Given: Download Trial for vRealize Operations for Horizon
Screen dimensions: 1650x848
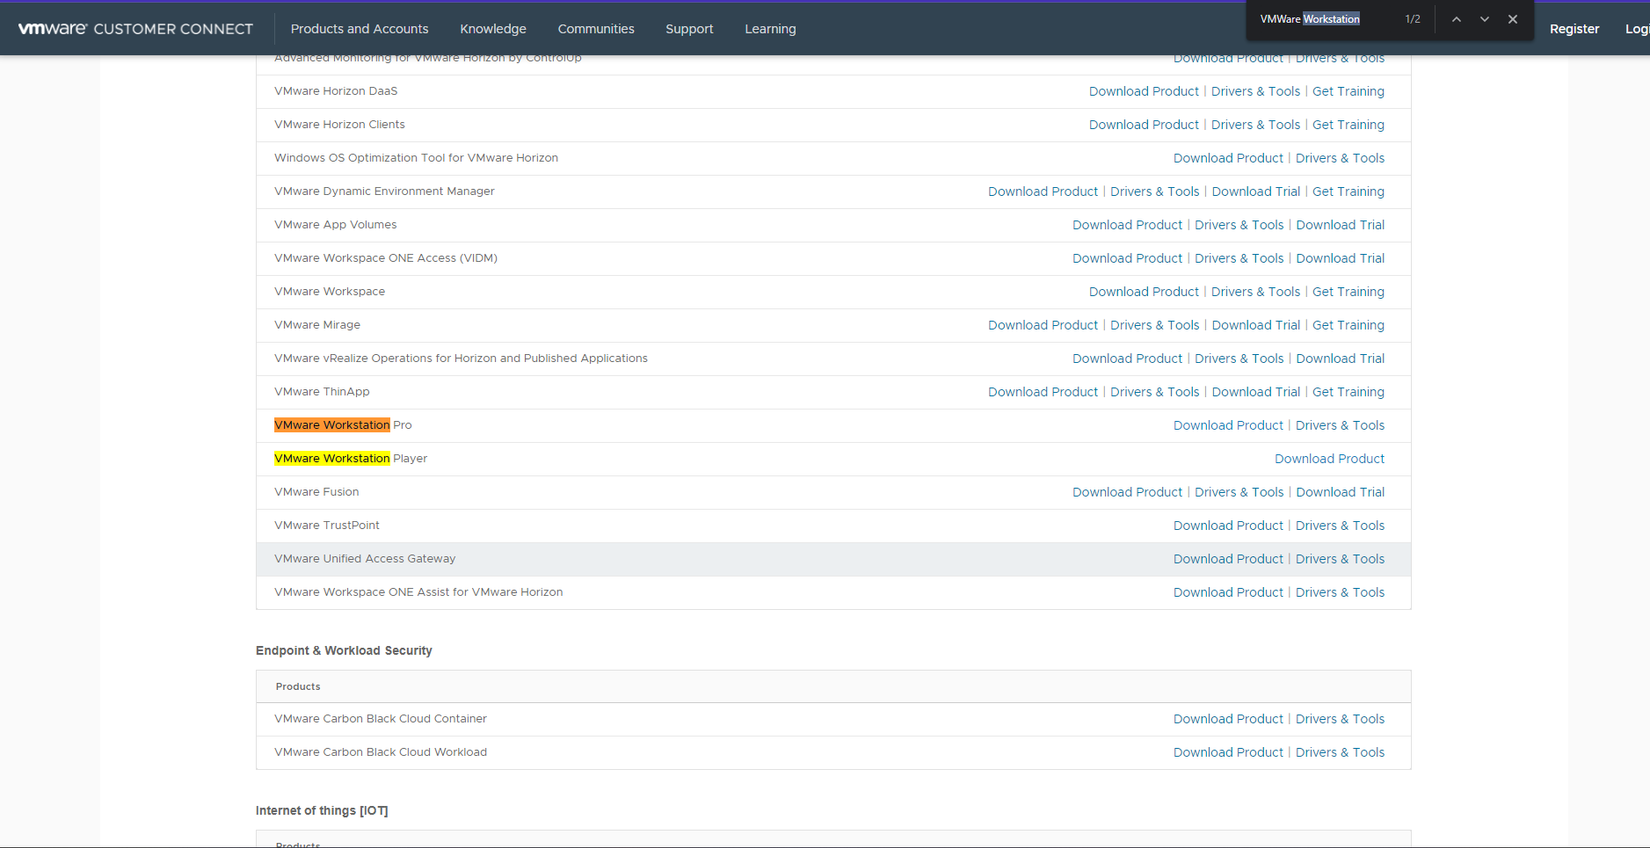Looking at the screenshot, I should (x=1340, y=359).
